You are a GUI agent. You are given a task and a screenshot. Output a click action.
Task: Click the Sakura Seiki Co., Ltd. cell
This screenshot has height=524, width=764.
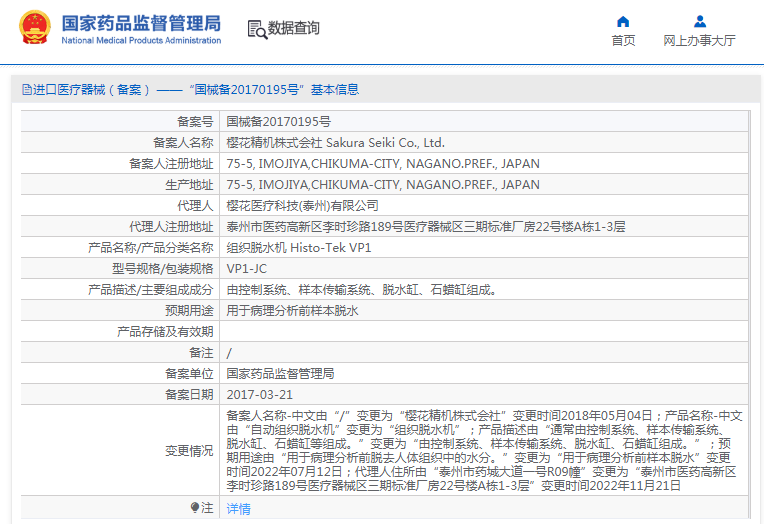[x=335, y=143]
